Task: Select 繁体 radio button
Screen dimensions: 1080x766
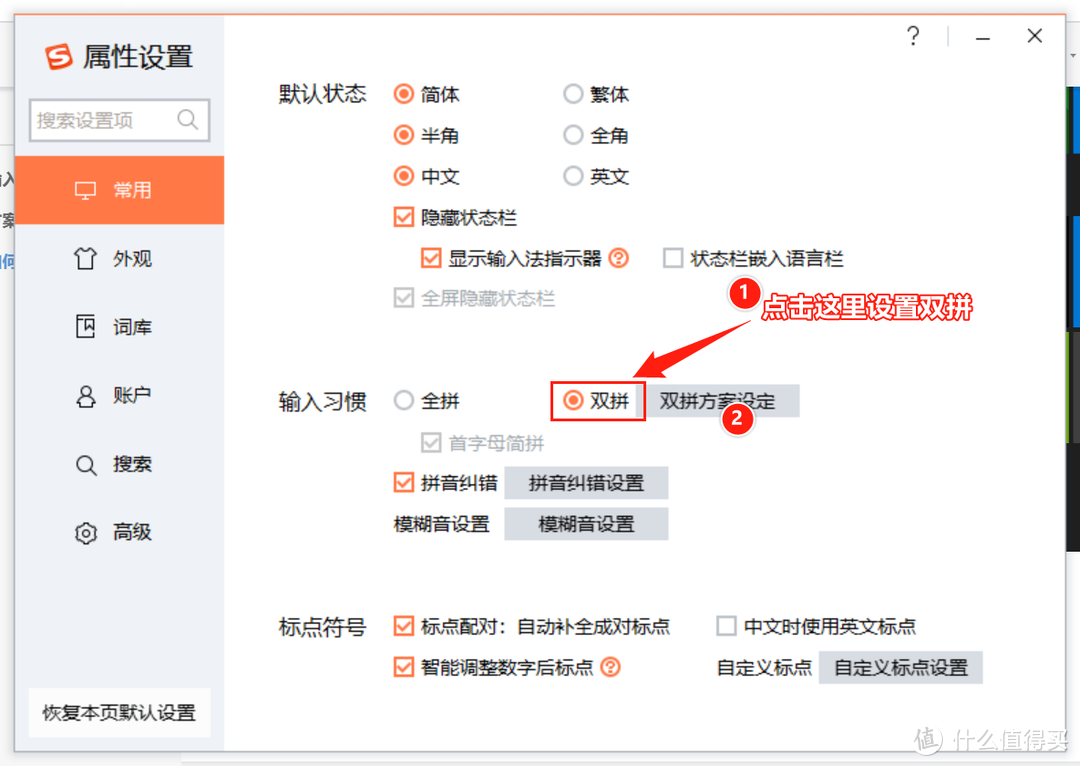Action: [x=573, y=94]
